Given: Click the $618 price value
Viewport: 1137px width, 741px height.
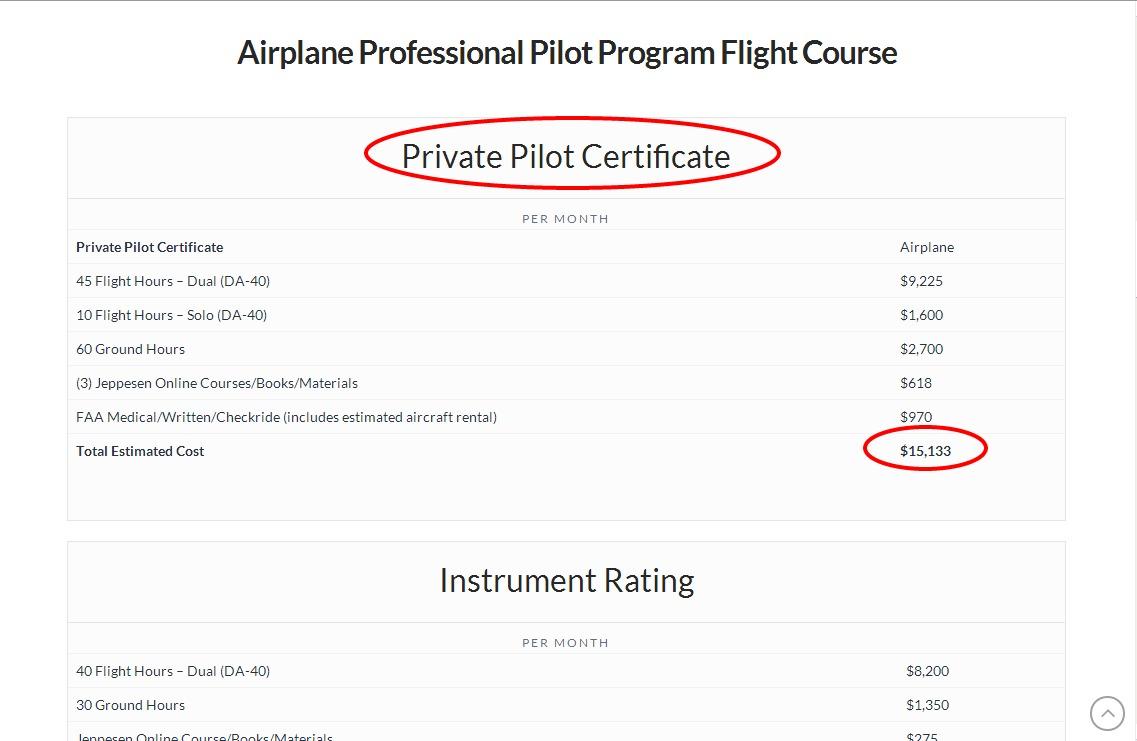Looking at the screenshot, I should pos(916,383).
